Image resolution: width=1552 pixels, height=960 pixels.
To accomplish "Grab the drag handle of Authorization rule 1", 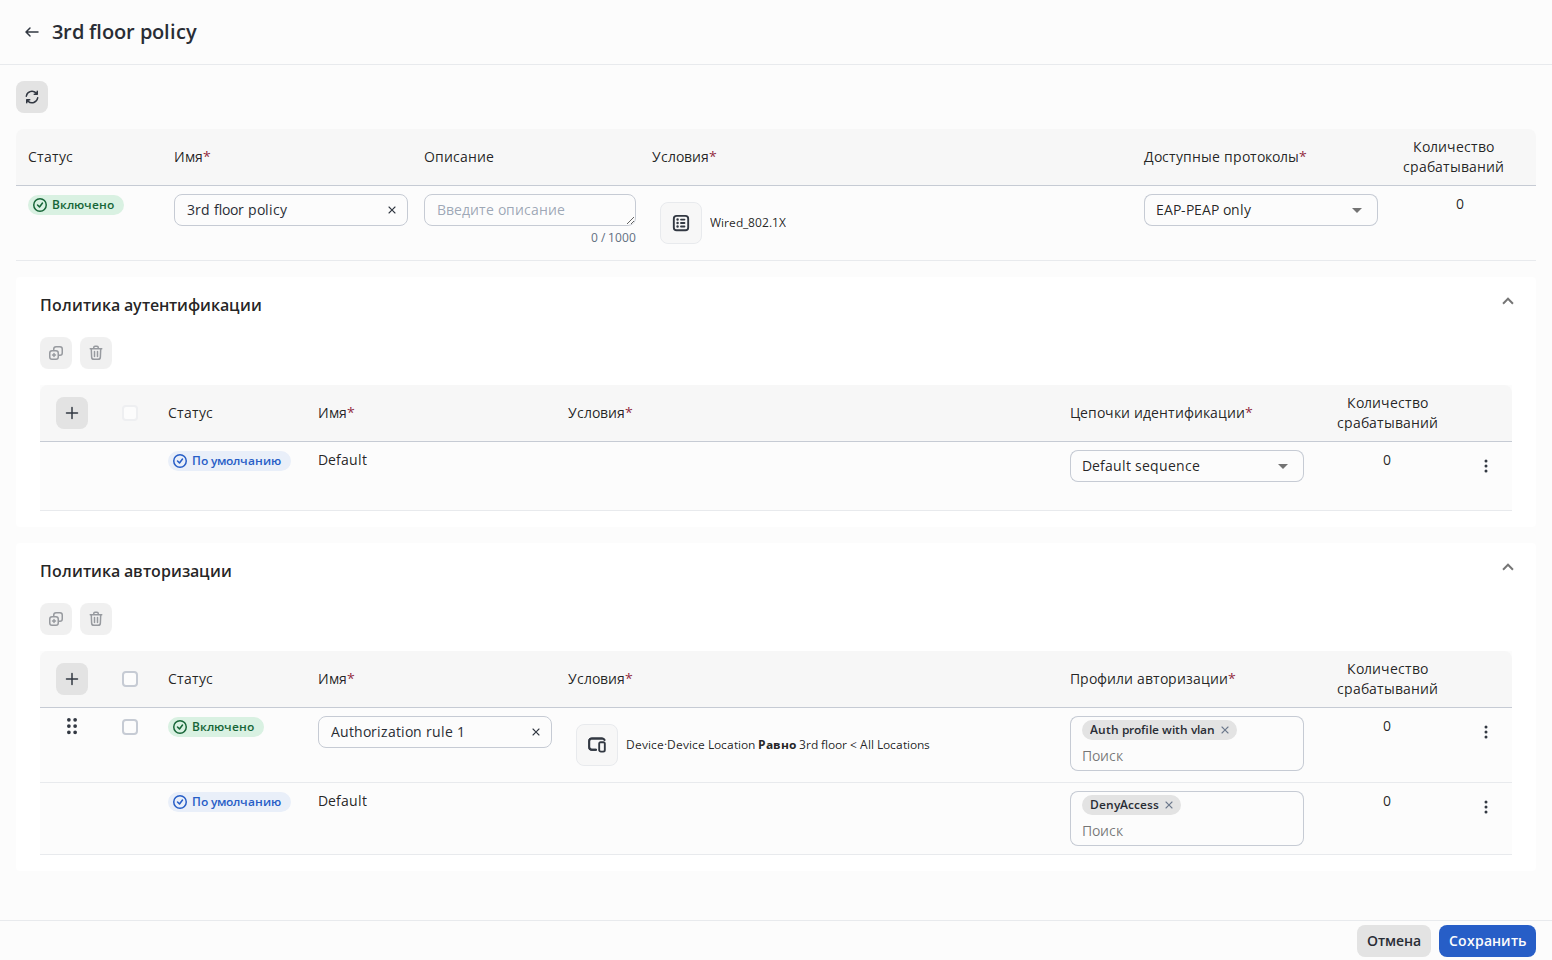I will coord(72,727).
